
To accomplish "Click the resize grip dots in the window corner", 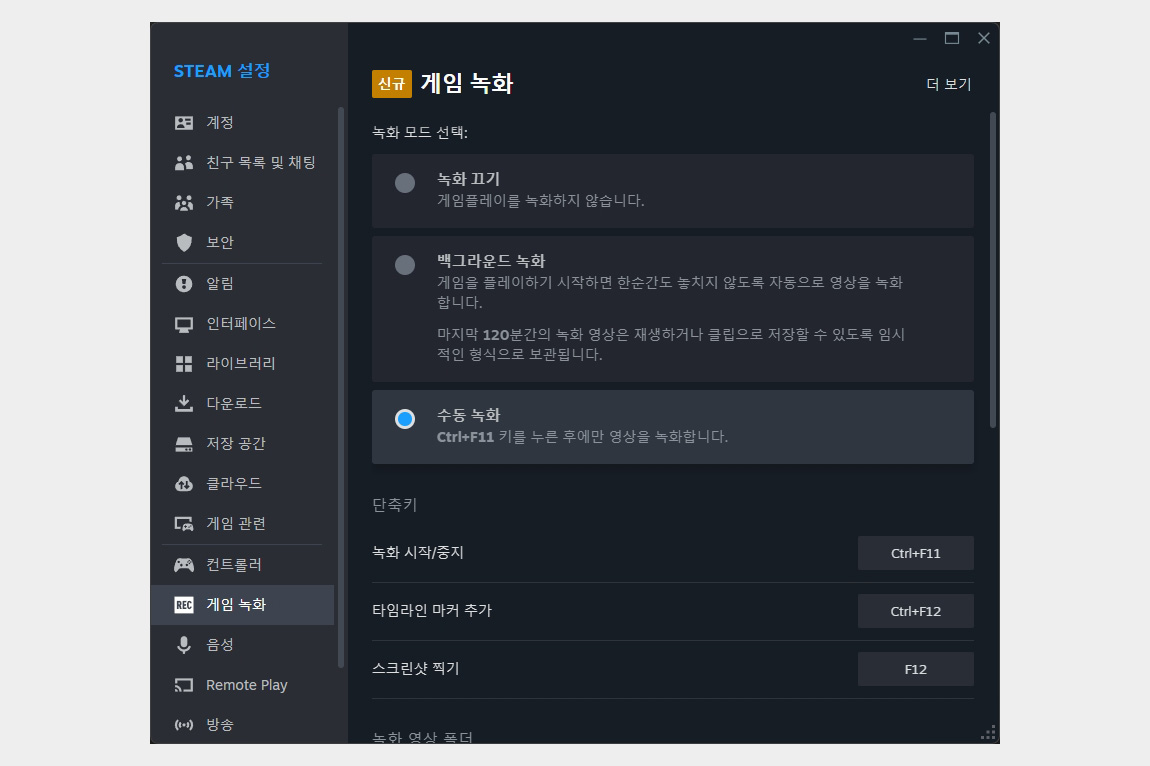I will (988, 732).
